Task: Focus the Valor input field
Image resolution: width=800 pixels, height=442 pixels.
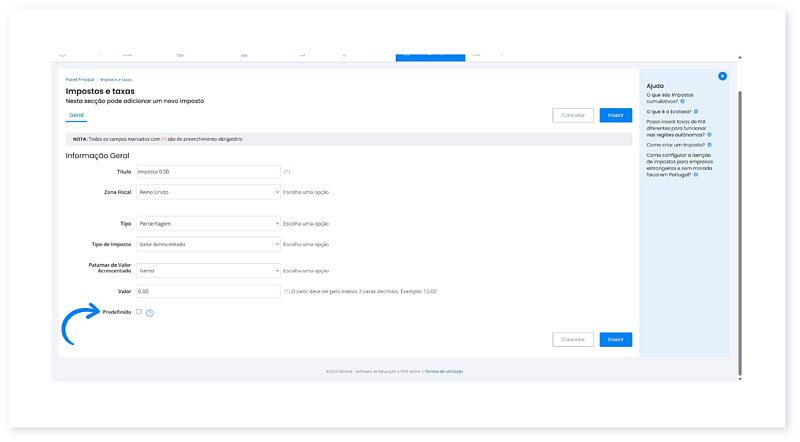Action: click(208, 291)
